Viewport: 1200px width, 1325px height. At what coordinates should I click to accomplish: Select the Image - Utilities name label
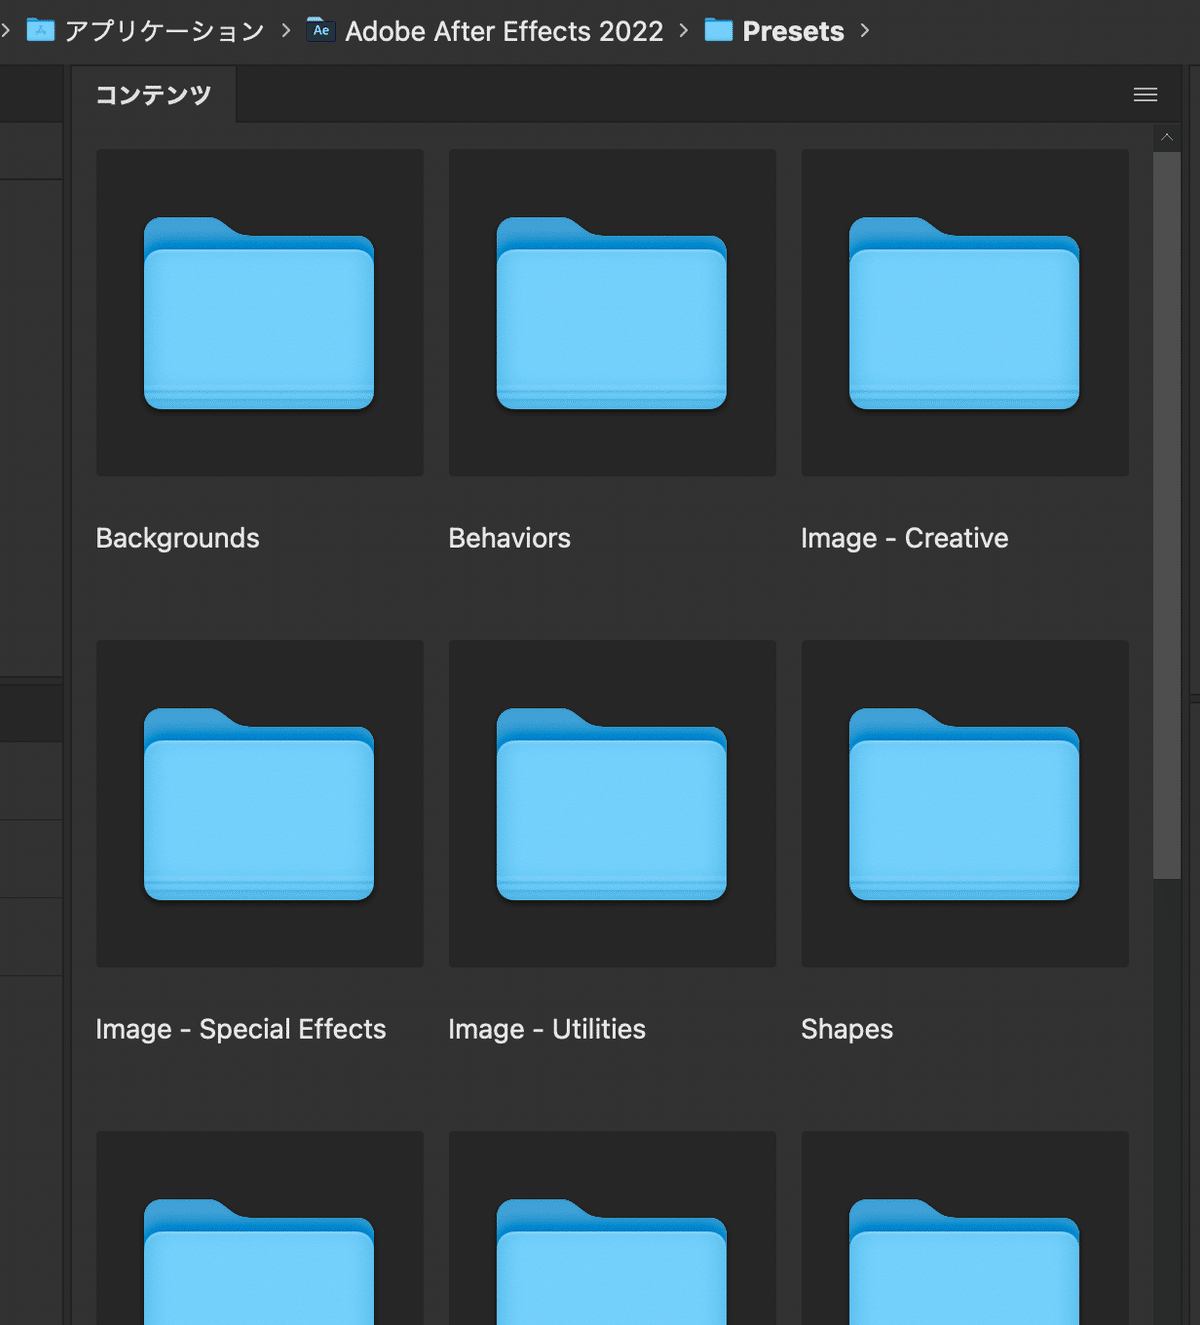pyautogui.click(x=547, y=1029)
